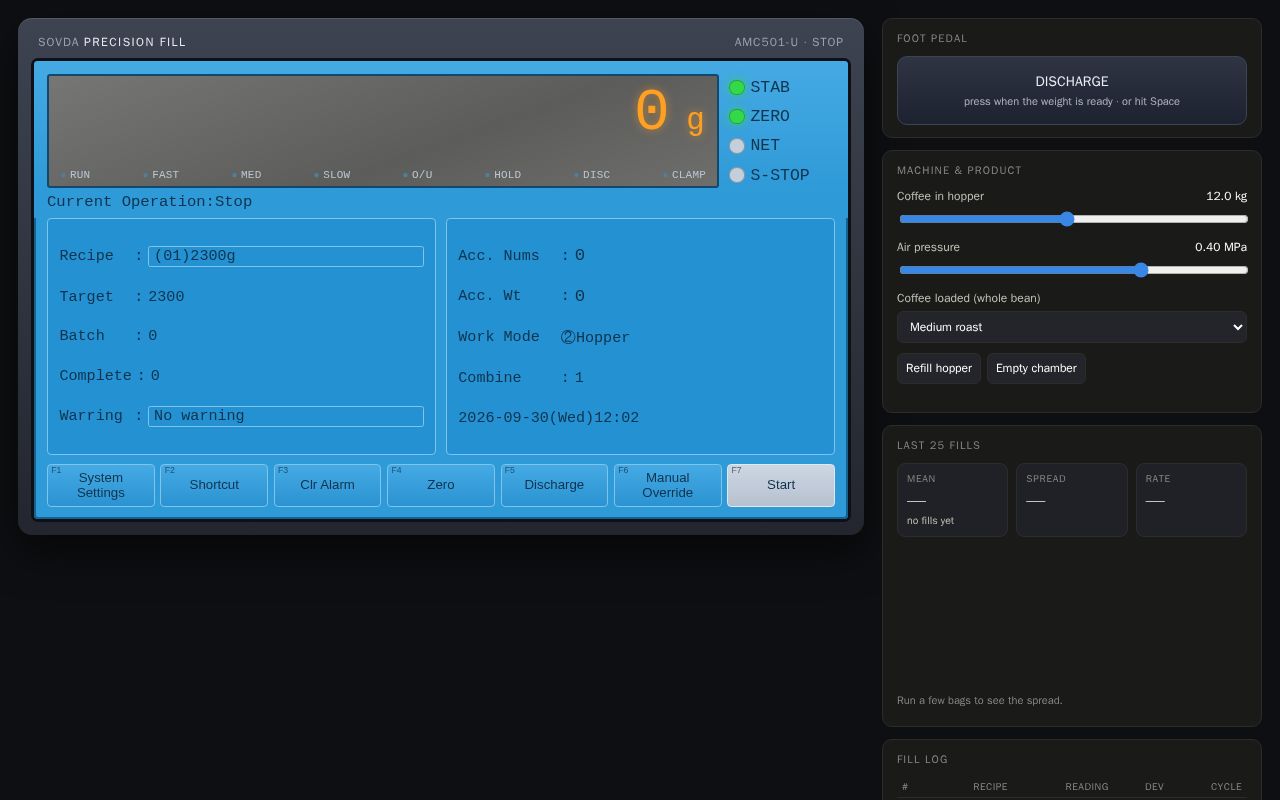Adjust the Air pressure slider
Screen dimensions: 1280x800
(x=1072, y=270)
